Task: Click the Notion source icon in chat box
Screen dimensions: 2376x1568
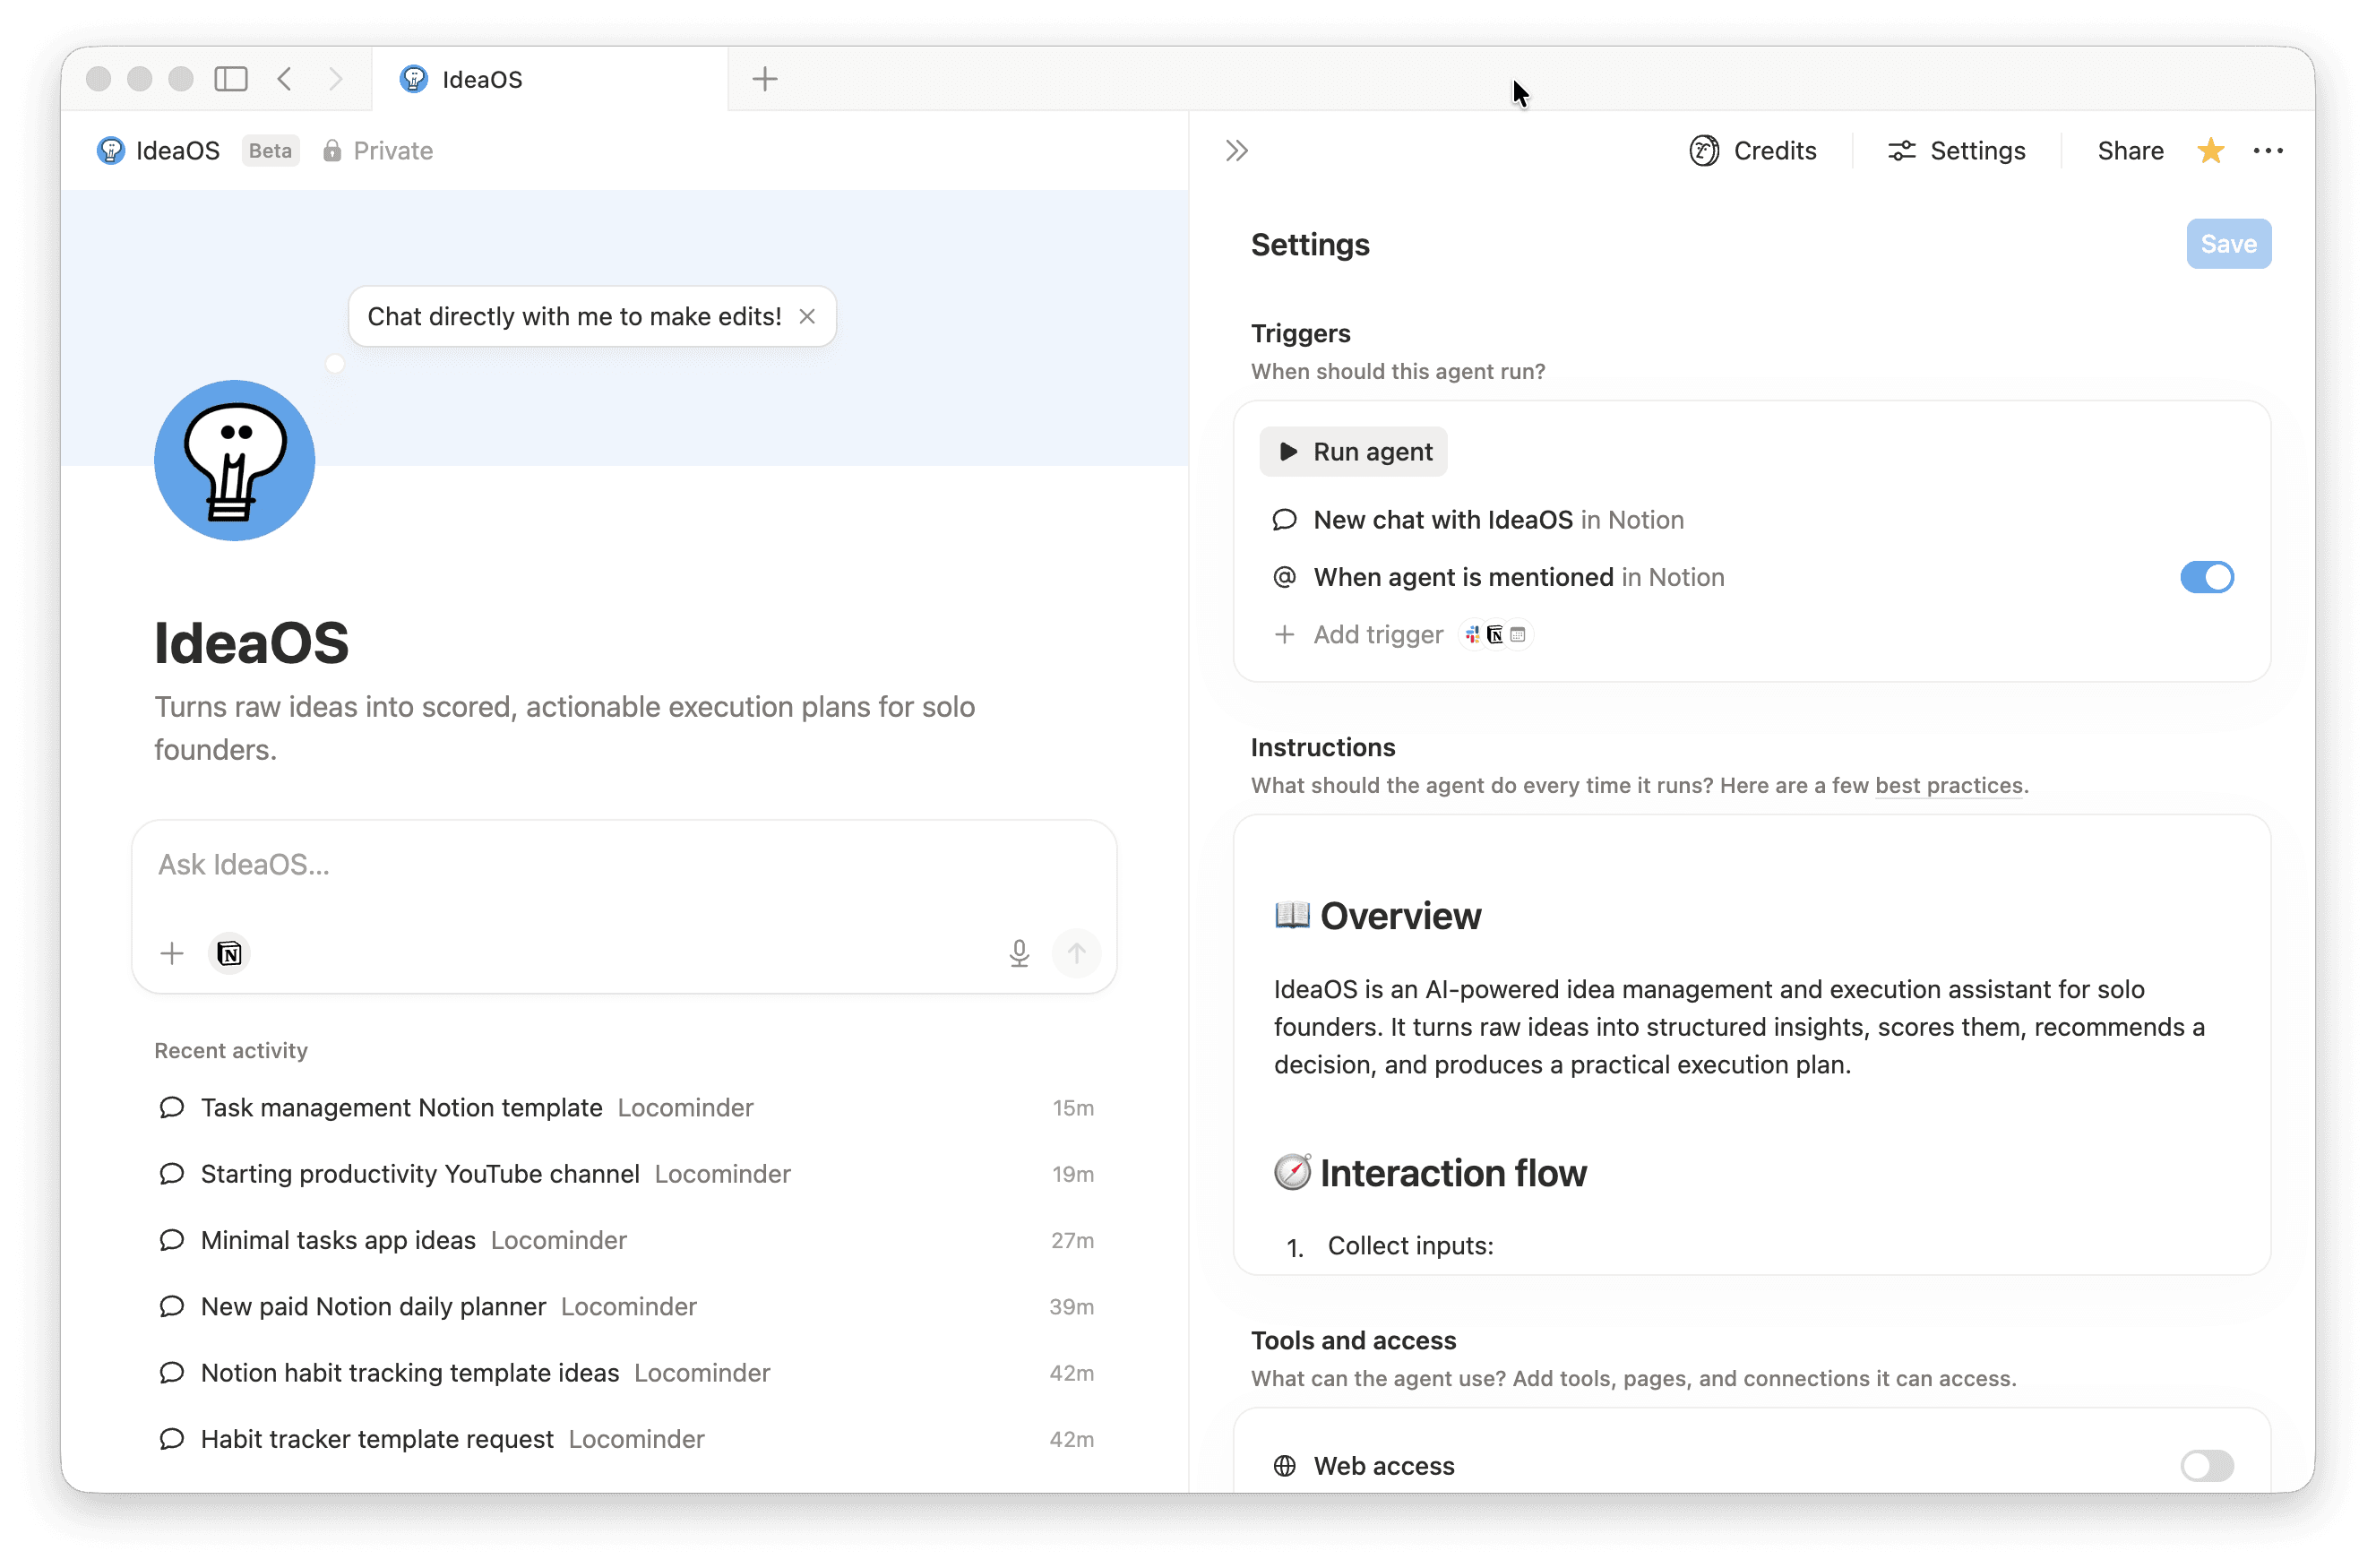Action: click(229, 953)
